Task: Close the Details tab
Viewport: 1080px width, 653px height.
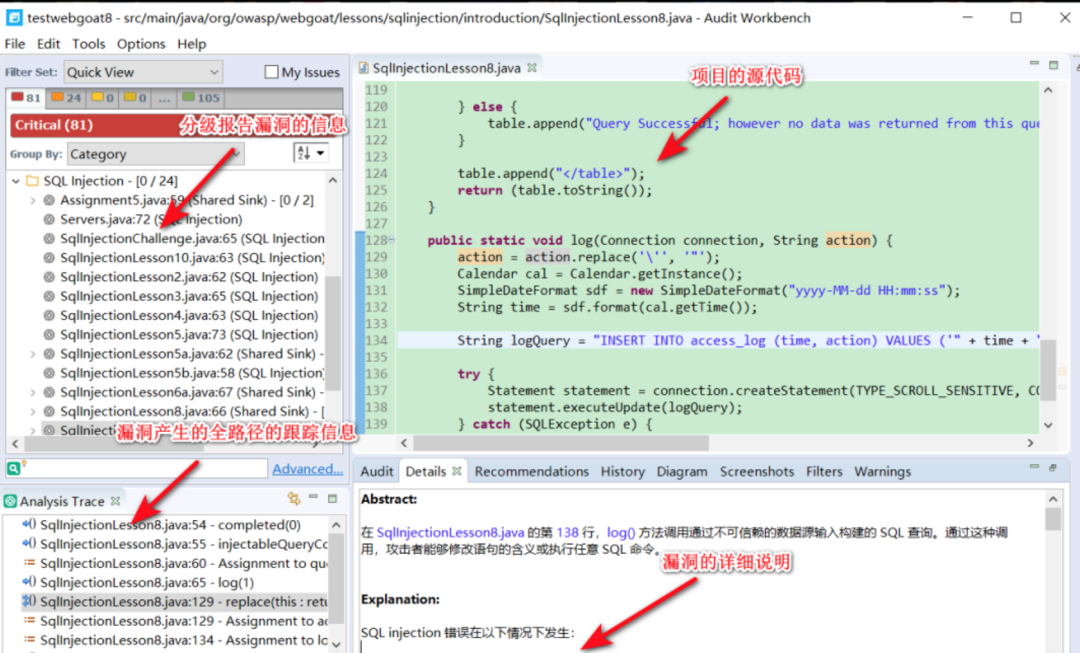Action: [457, 471]
